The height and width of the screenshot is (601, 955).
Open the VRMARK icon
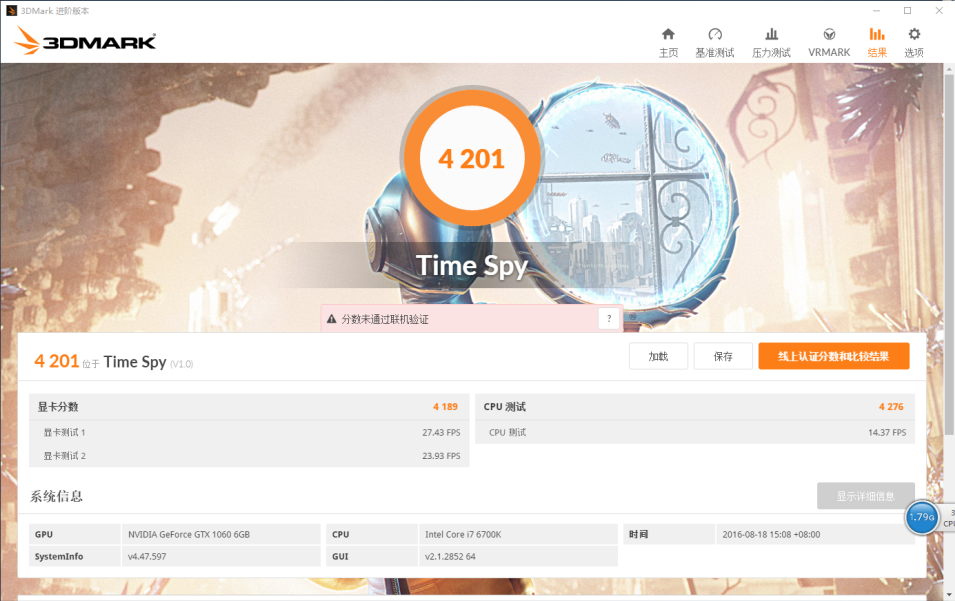829,34
